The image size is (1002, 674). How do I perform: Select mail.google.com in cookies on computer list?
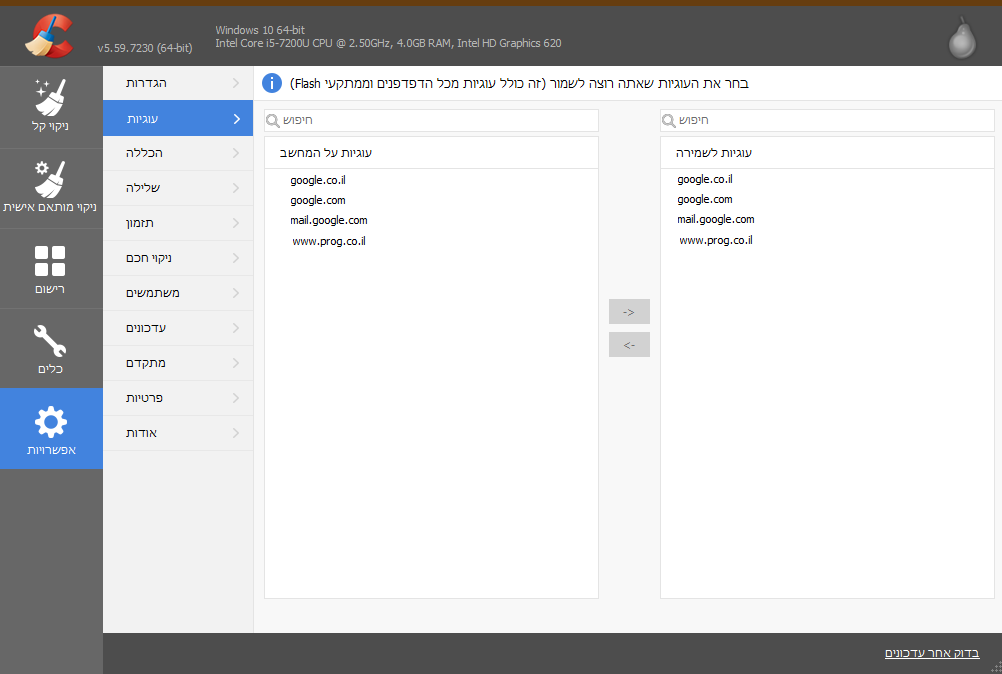tap(329, 220)
